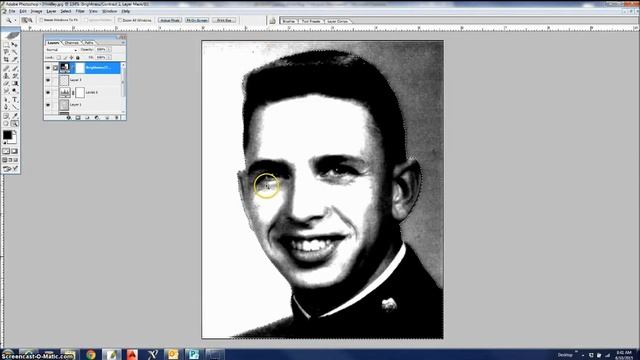Screen dimensions: 640x360
Task: Click Edit in Quick Mask Mode icon
Action: 14,151
